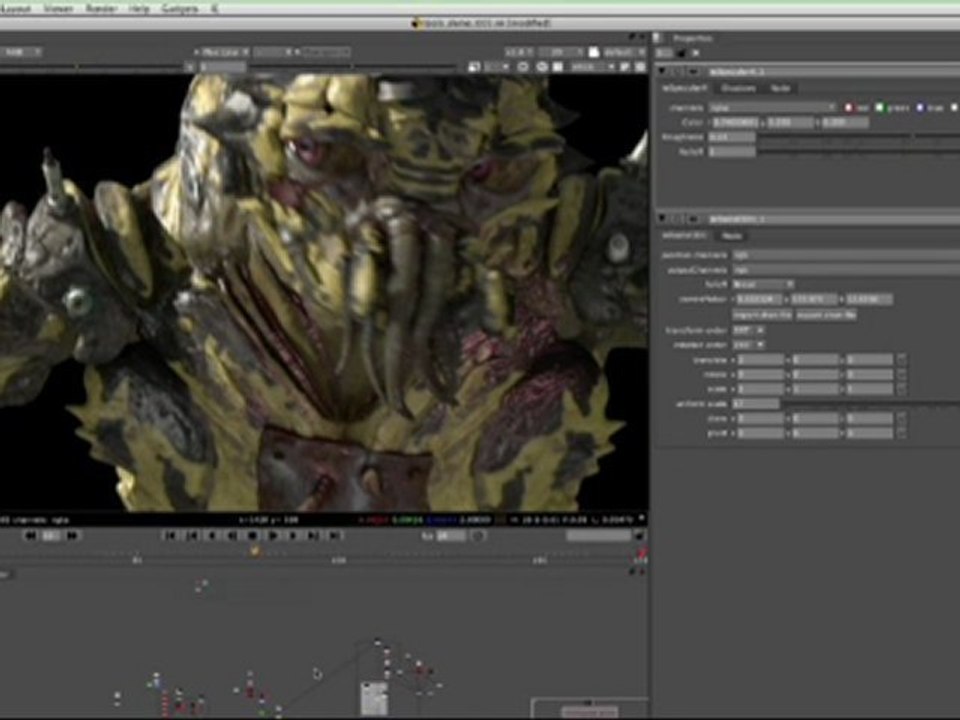
Task: Click the first Color value field
Action: click(x=735, y=122)
